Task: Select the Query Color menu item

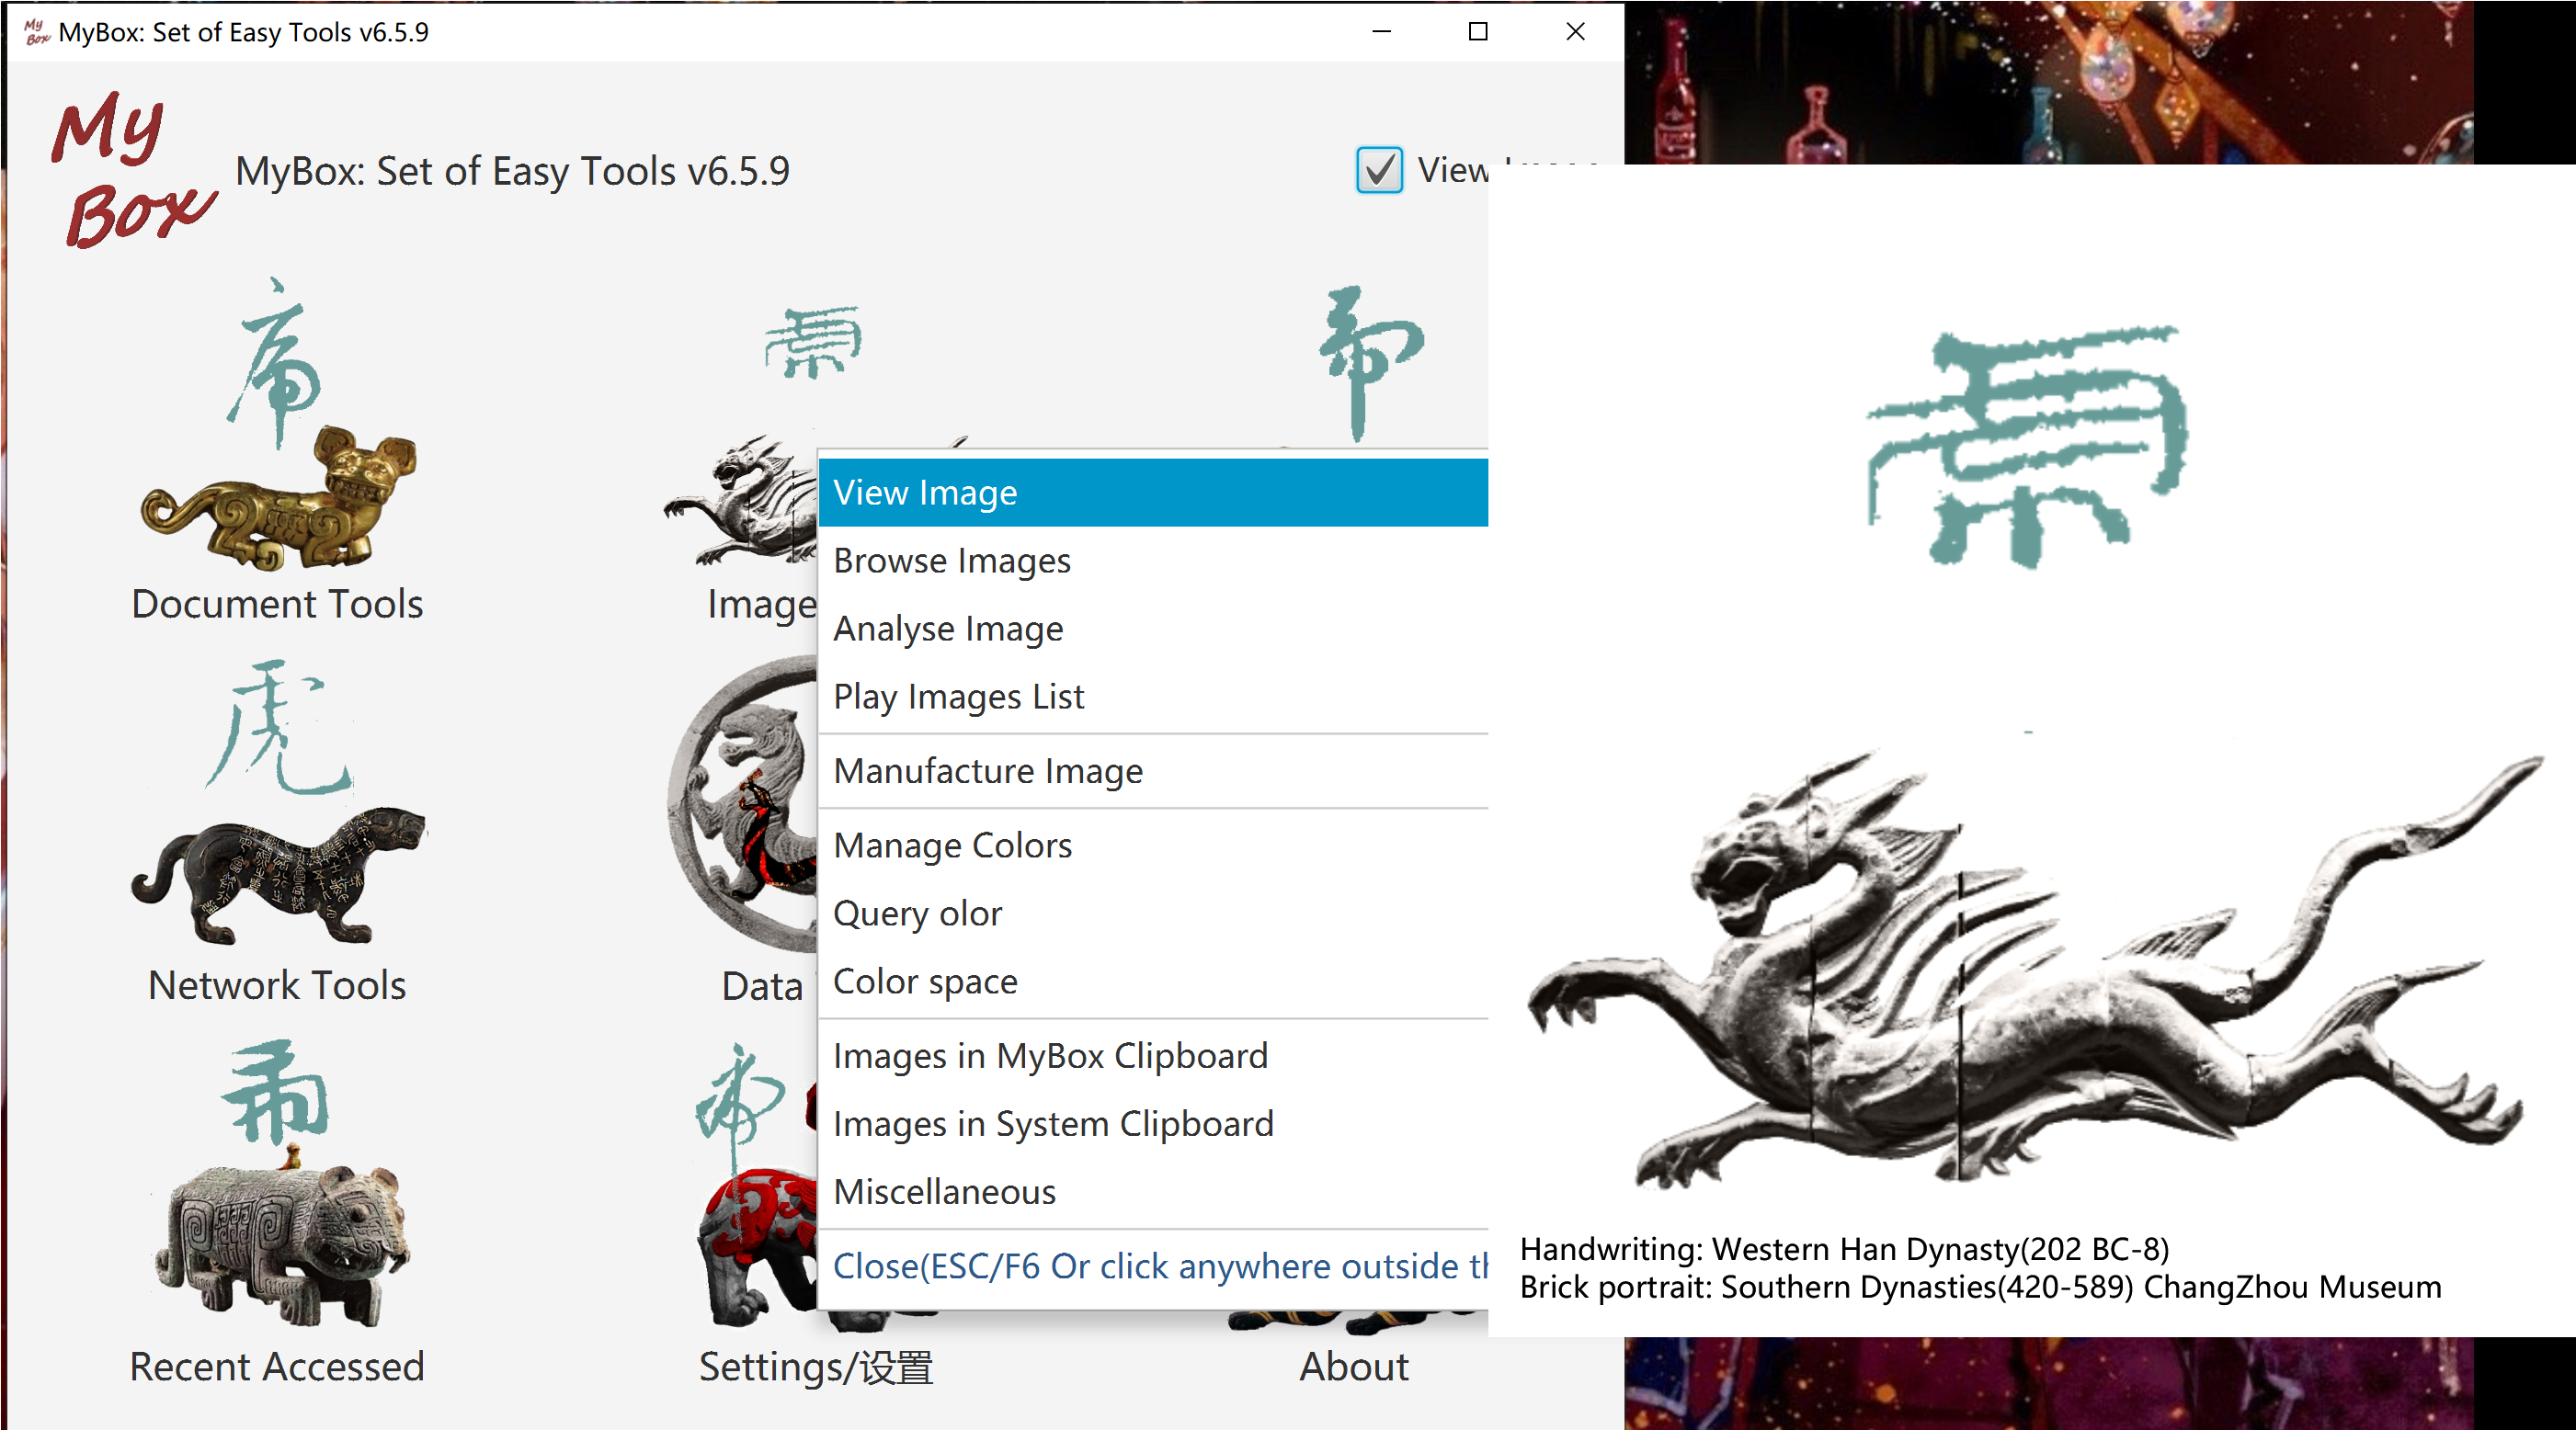Action: pos(1153,913)
